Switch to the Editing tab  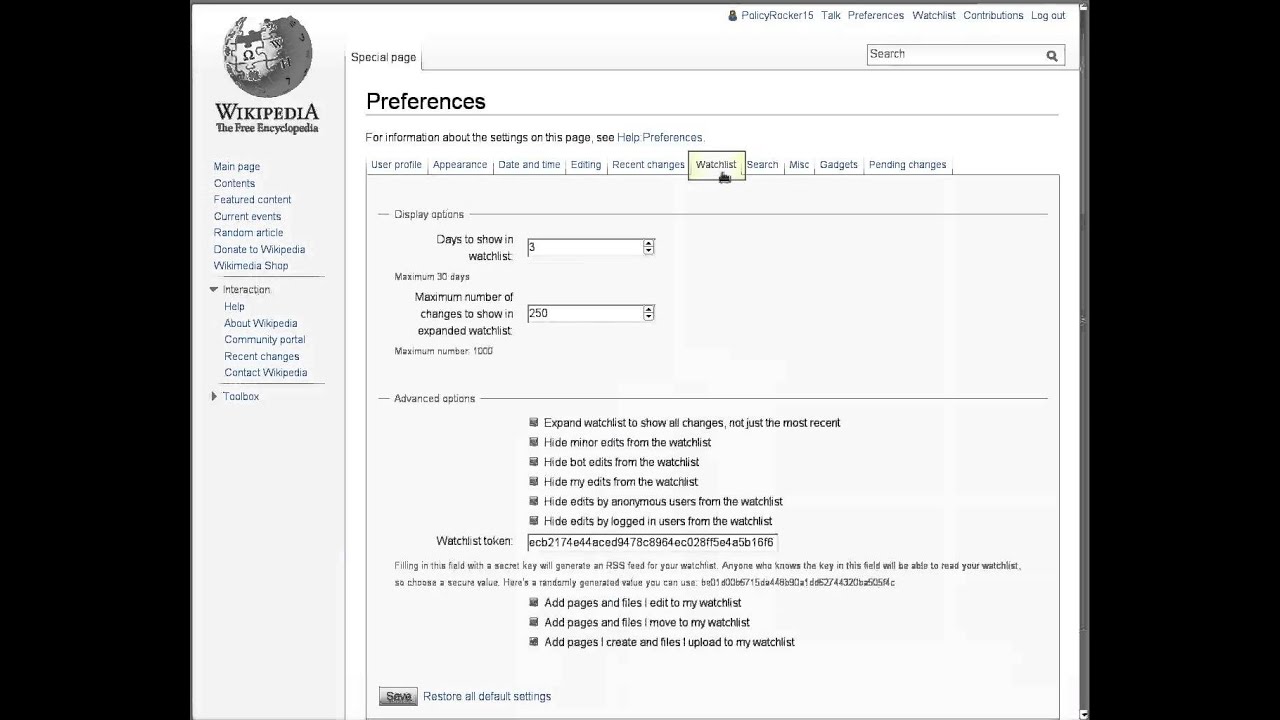(x=586, y=165)
